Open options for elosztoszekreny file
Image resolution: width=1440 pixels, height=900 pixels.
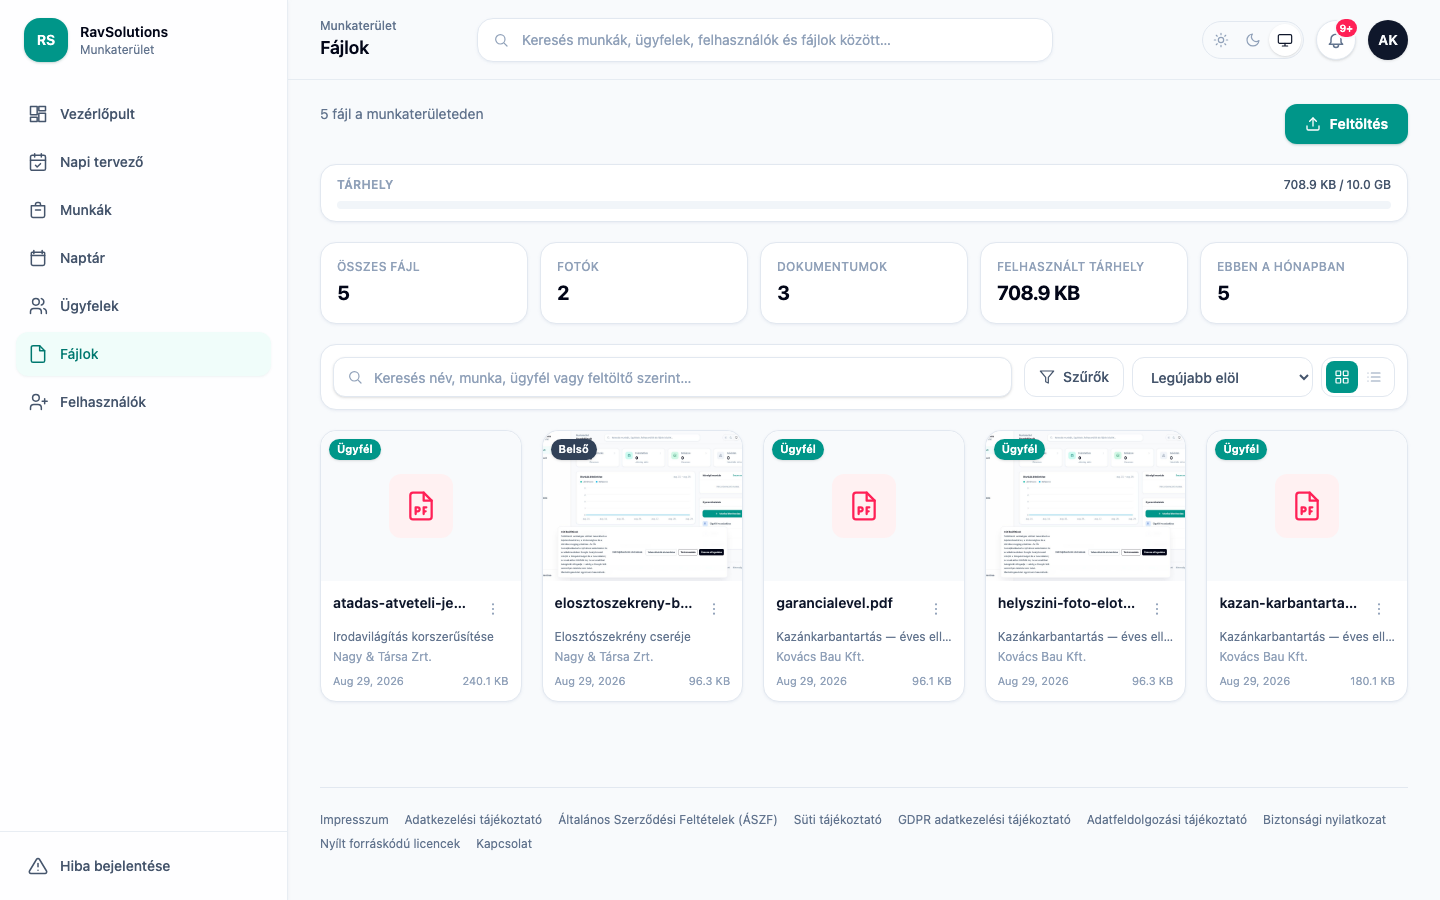pos(714,609)
